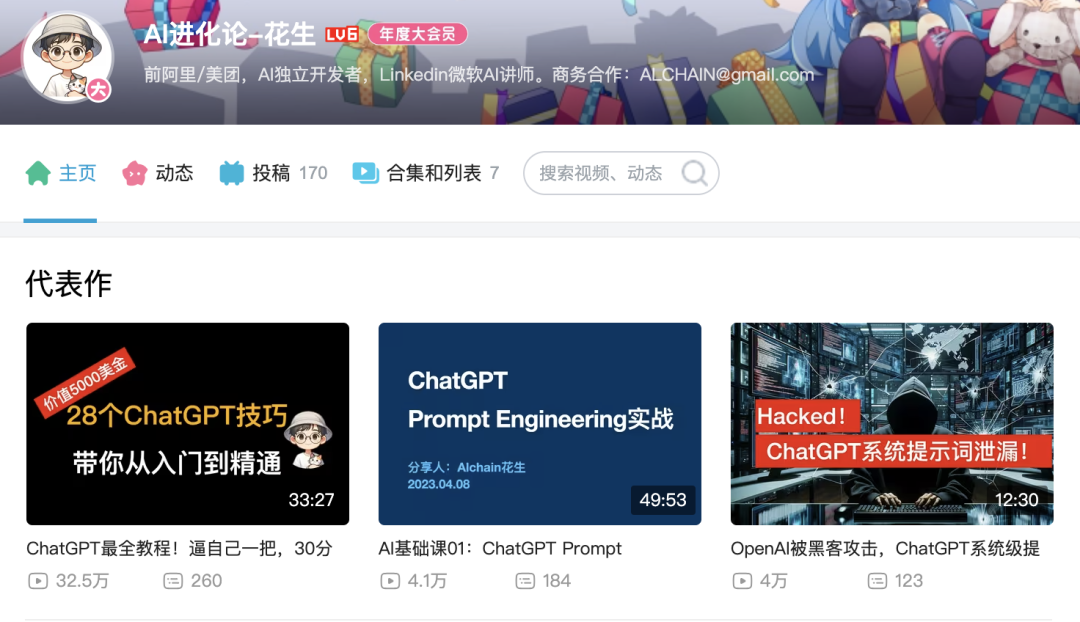The height and width of the screenshot is (622, 1080).
Task: Click the danmaku icon beside 184
Action: [x=525, y=581]
